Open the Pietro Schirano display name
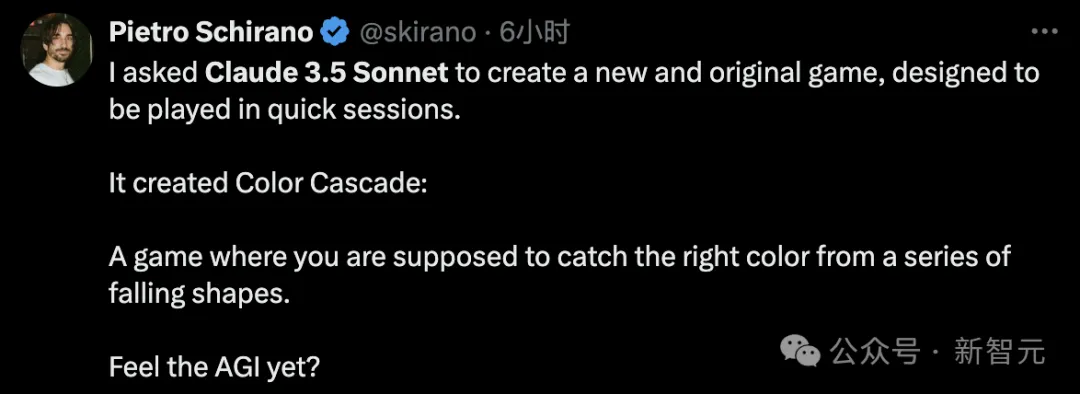Viewport: 1080px width, 394px height. (x=211, y=32)
